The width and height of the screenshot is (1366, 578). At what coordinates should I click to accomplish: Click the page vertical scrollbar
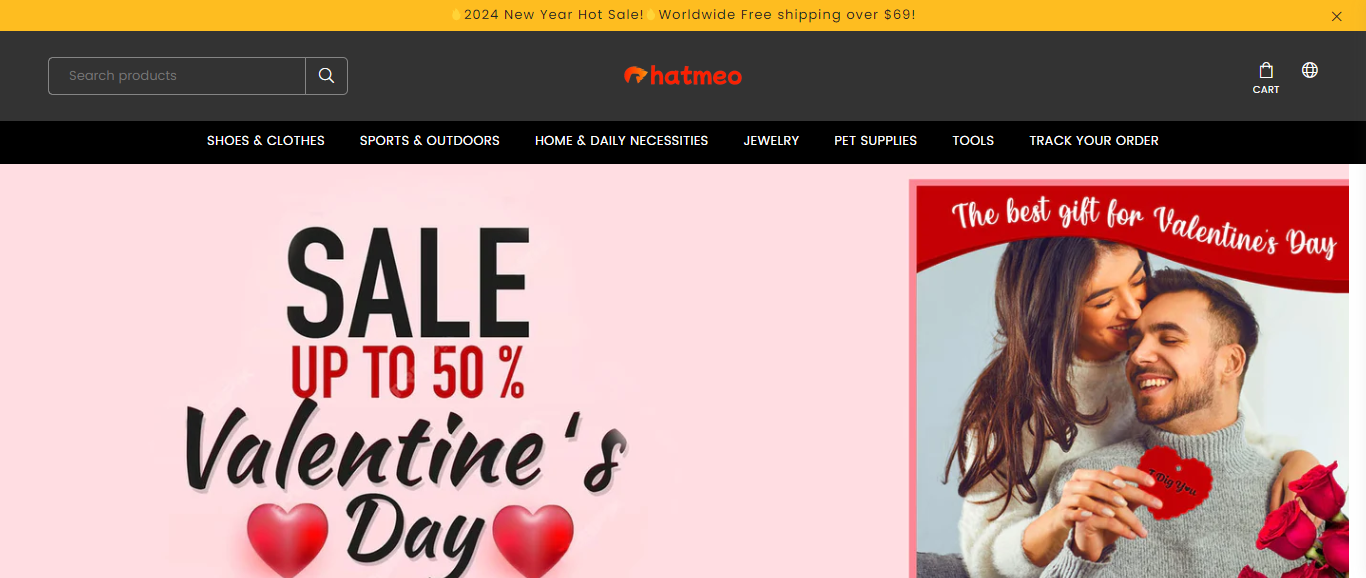pos(1358,371)
